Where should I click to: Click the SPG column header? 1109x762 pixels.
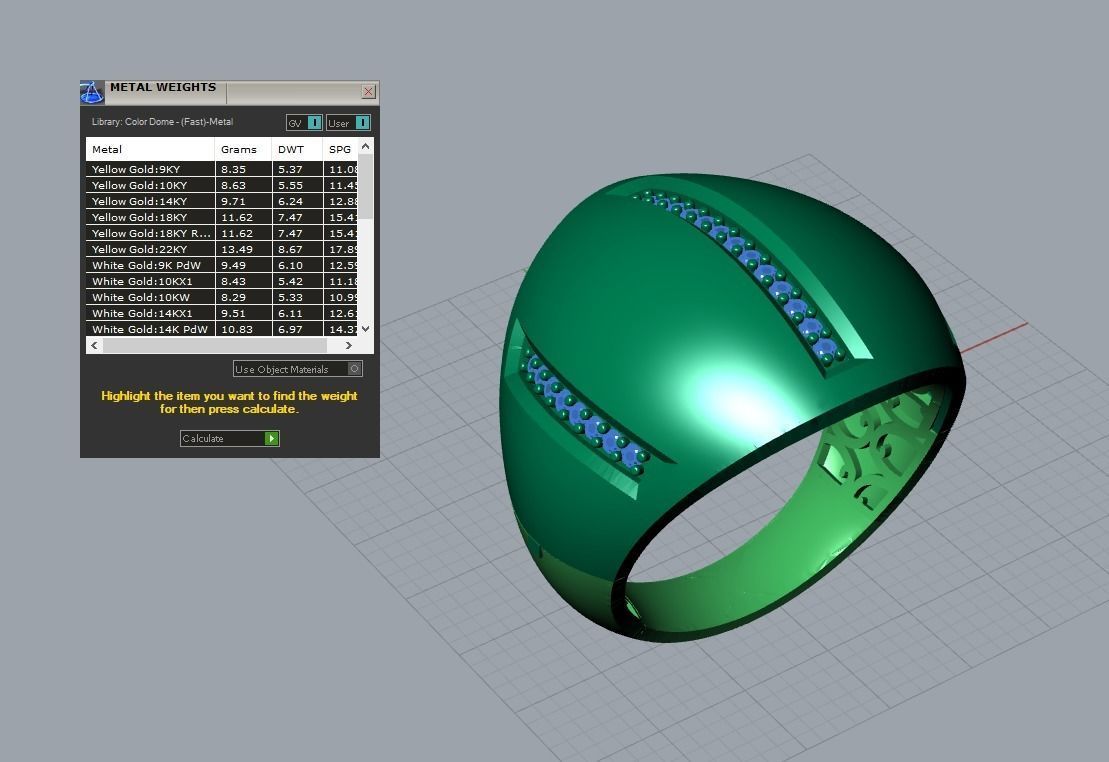340,149
